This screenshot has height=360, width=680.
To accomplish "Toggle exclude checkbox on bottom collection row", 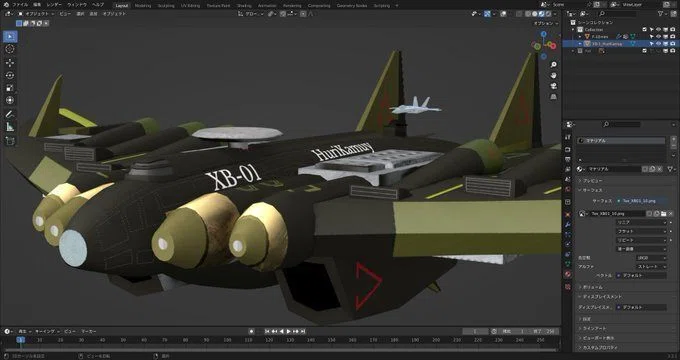I will [x=644, y=51].
